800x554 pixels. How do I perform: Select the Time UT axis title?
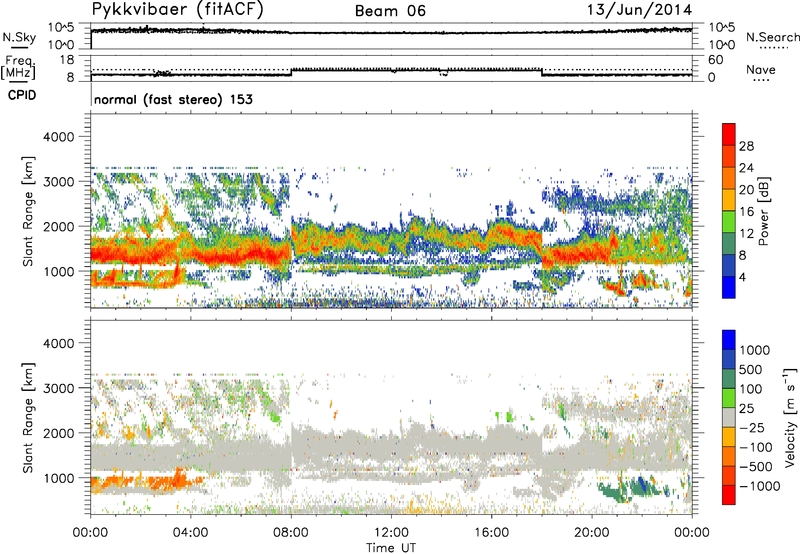(x=391, y=548)
